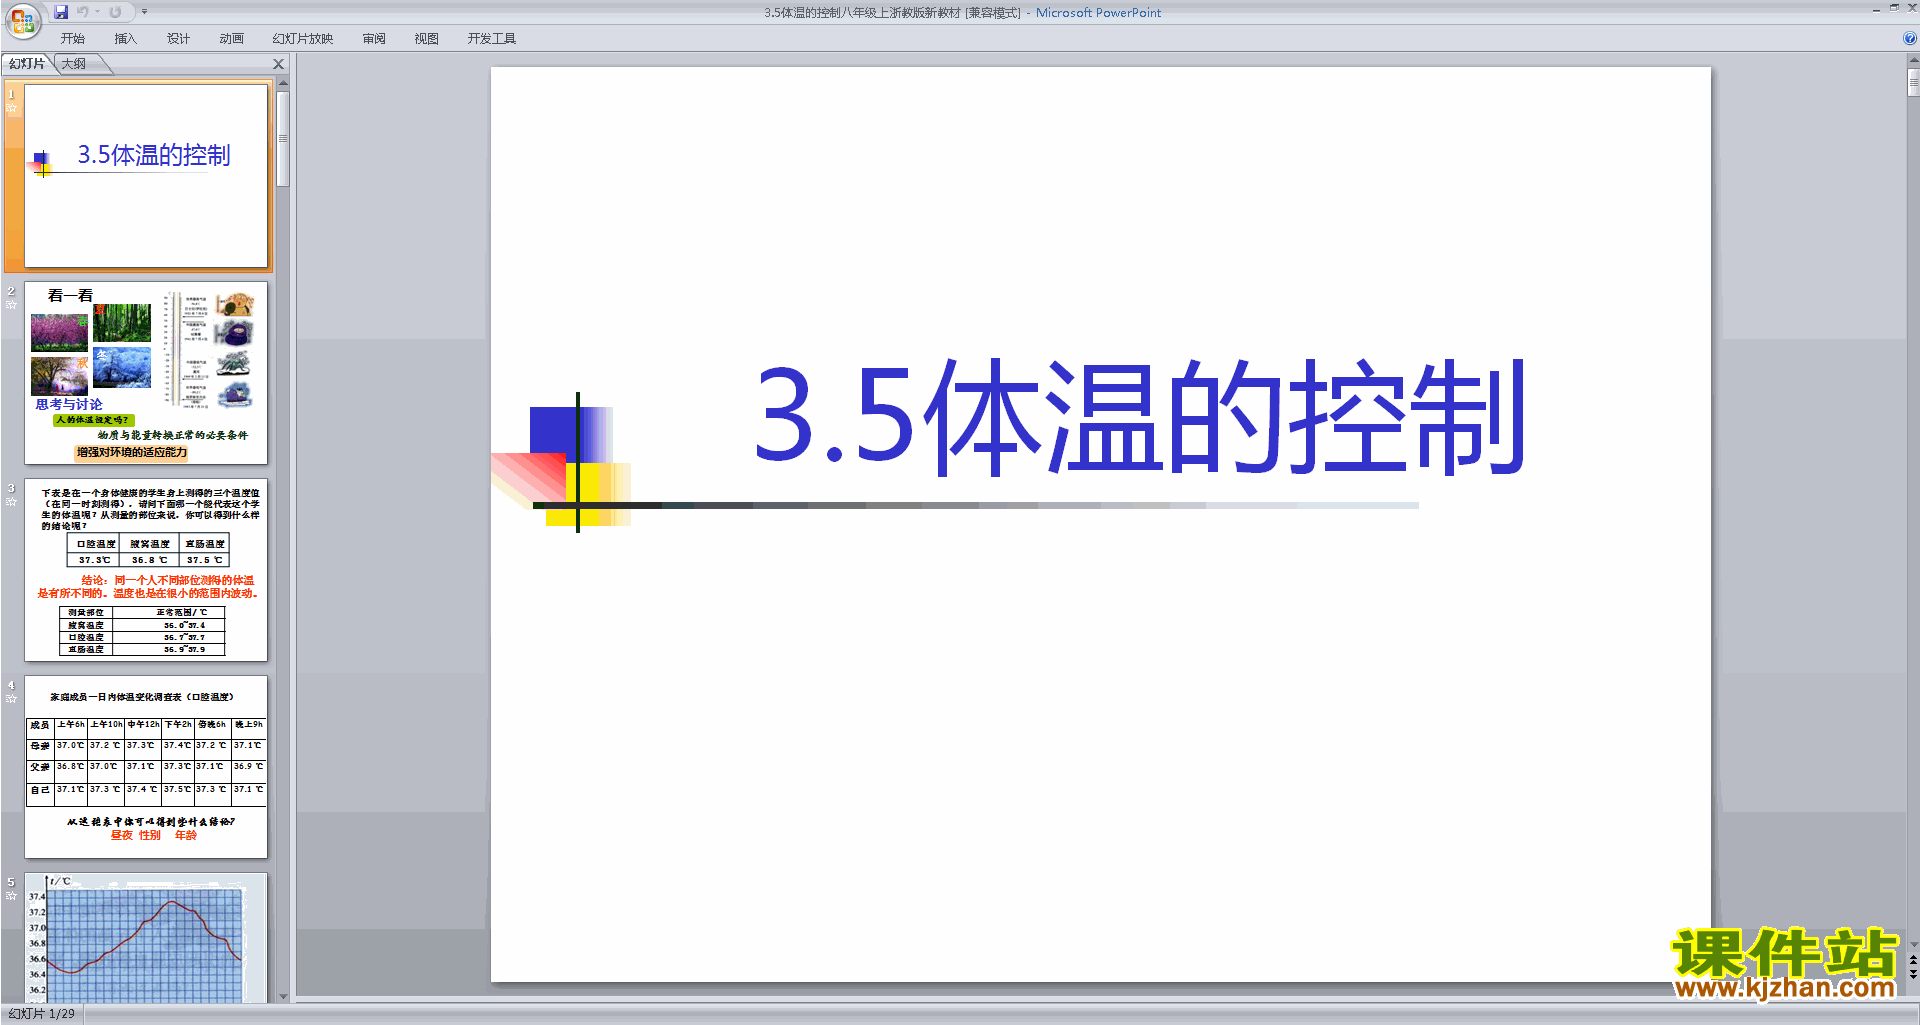
Task: Open the Office button menu
Action: point(21,19)
